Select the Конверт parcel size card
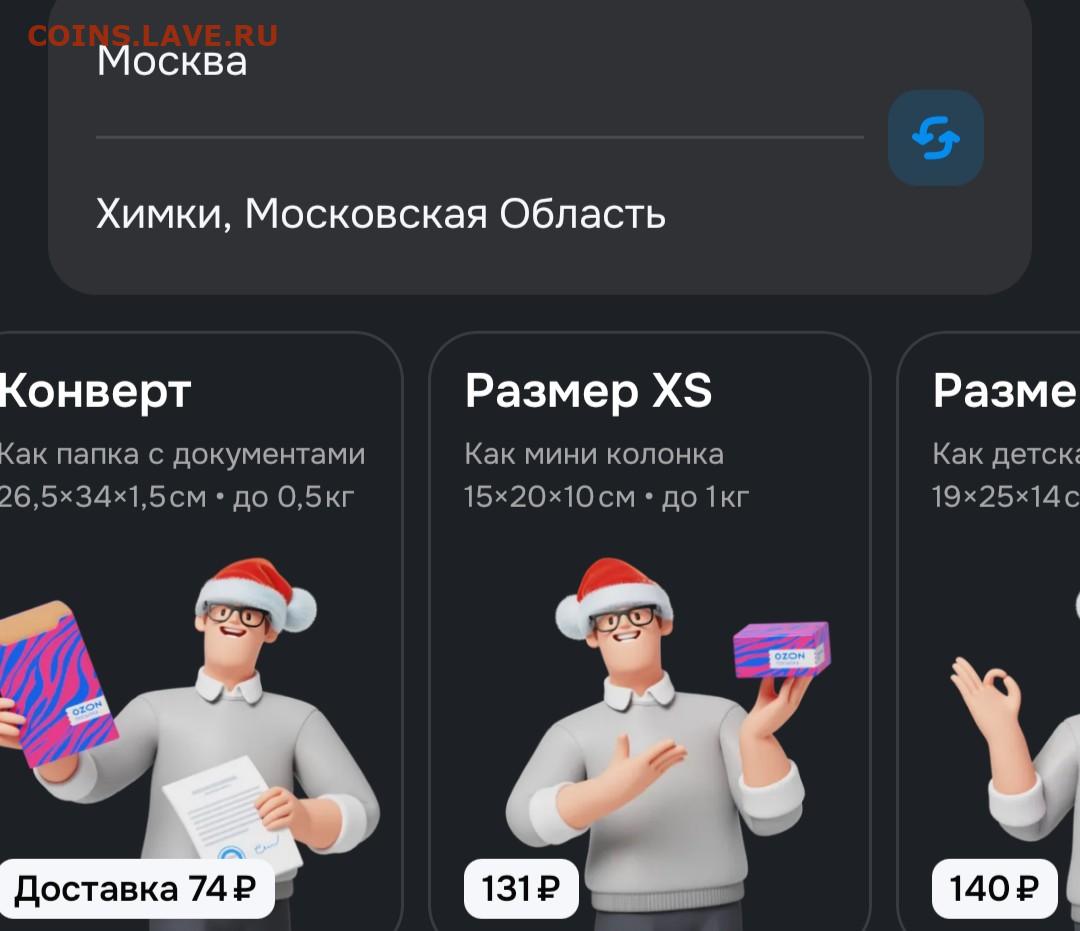This screenshot has width=1080, height=931. [200, 631]
